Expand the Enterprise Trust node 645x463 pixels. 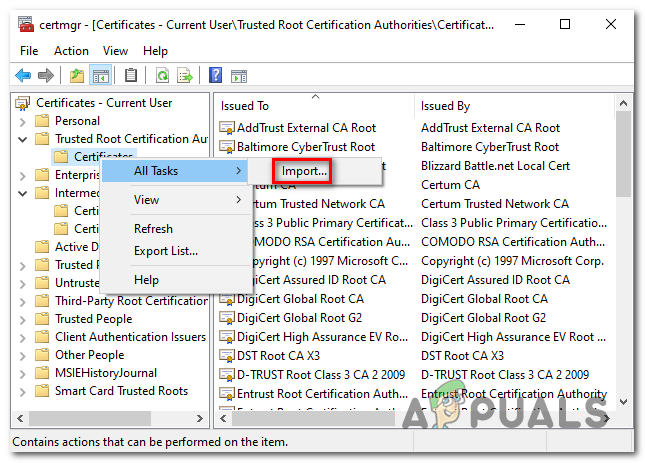23,176
